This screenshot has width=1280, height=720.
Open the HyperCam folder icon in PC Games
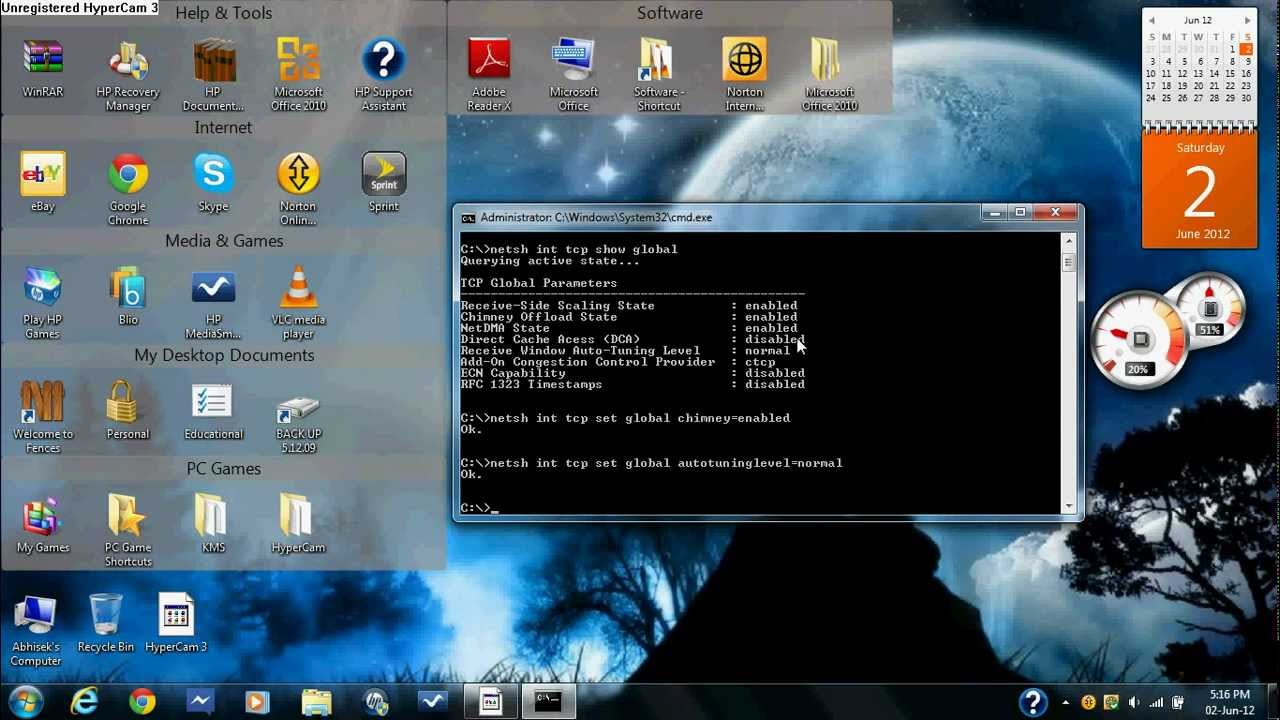coord(298,524)
